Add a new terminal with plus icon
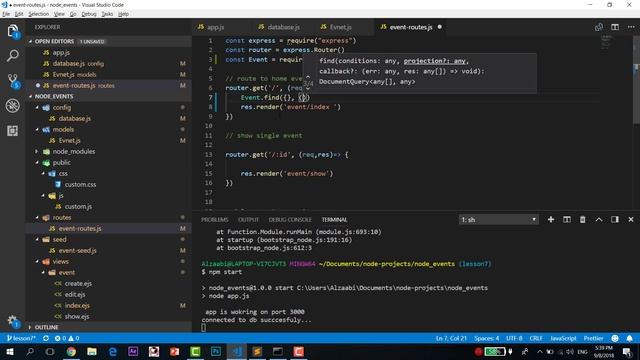Screen dimensions: 640x360 click(551, 220)
